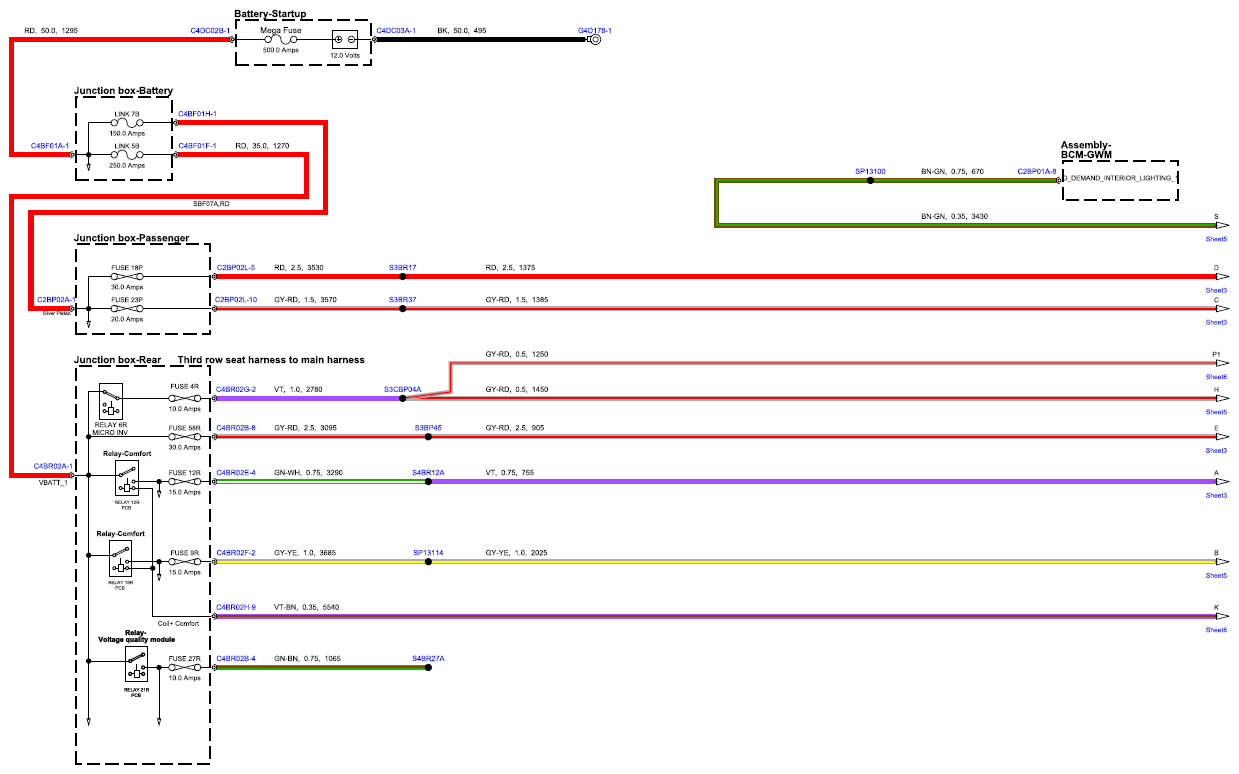Viewport: 1239px width, 774px height.
Task: Select the Assembly-BCM-GWM module box
Action: coord(1120,180)
